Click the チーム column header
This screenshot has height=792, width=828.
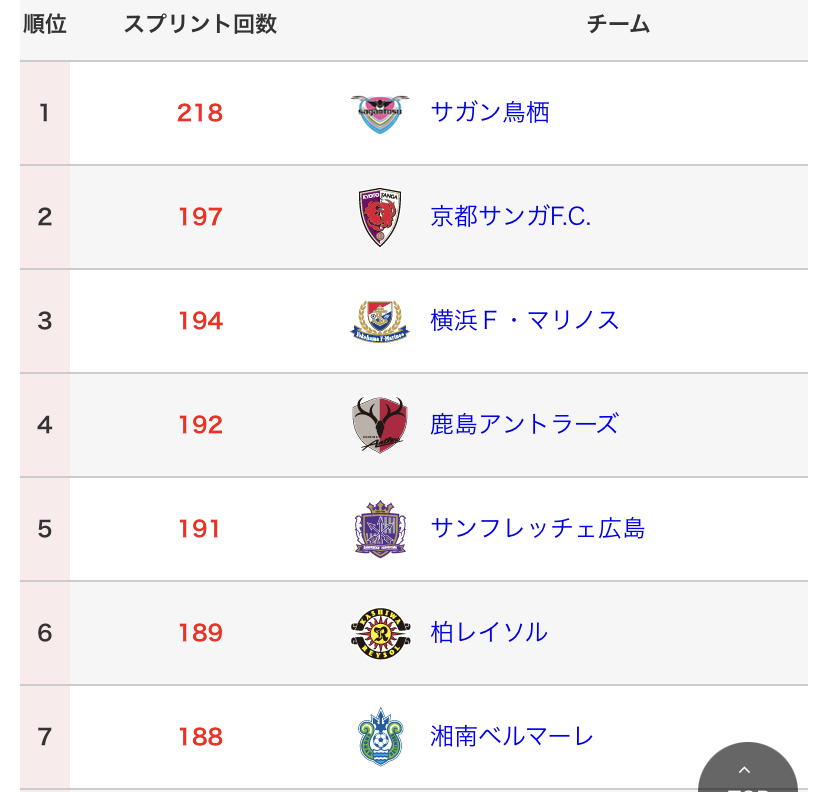point(618,24)
